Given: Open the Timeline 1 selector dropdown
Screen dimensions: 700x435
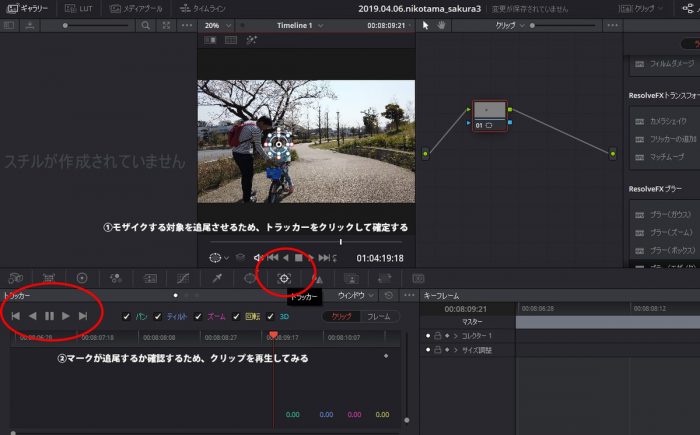Looking at the screenshot, I should pyautogui.click(x=300, y=25).
